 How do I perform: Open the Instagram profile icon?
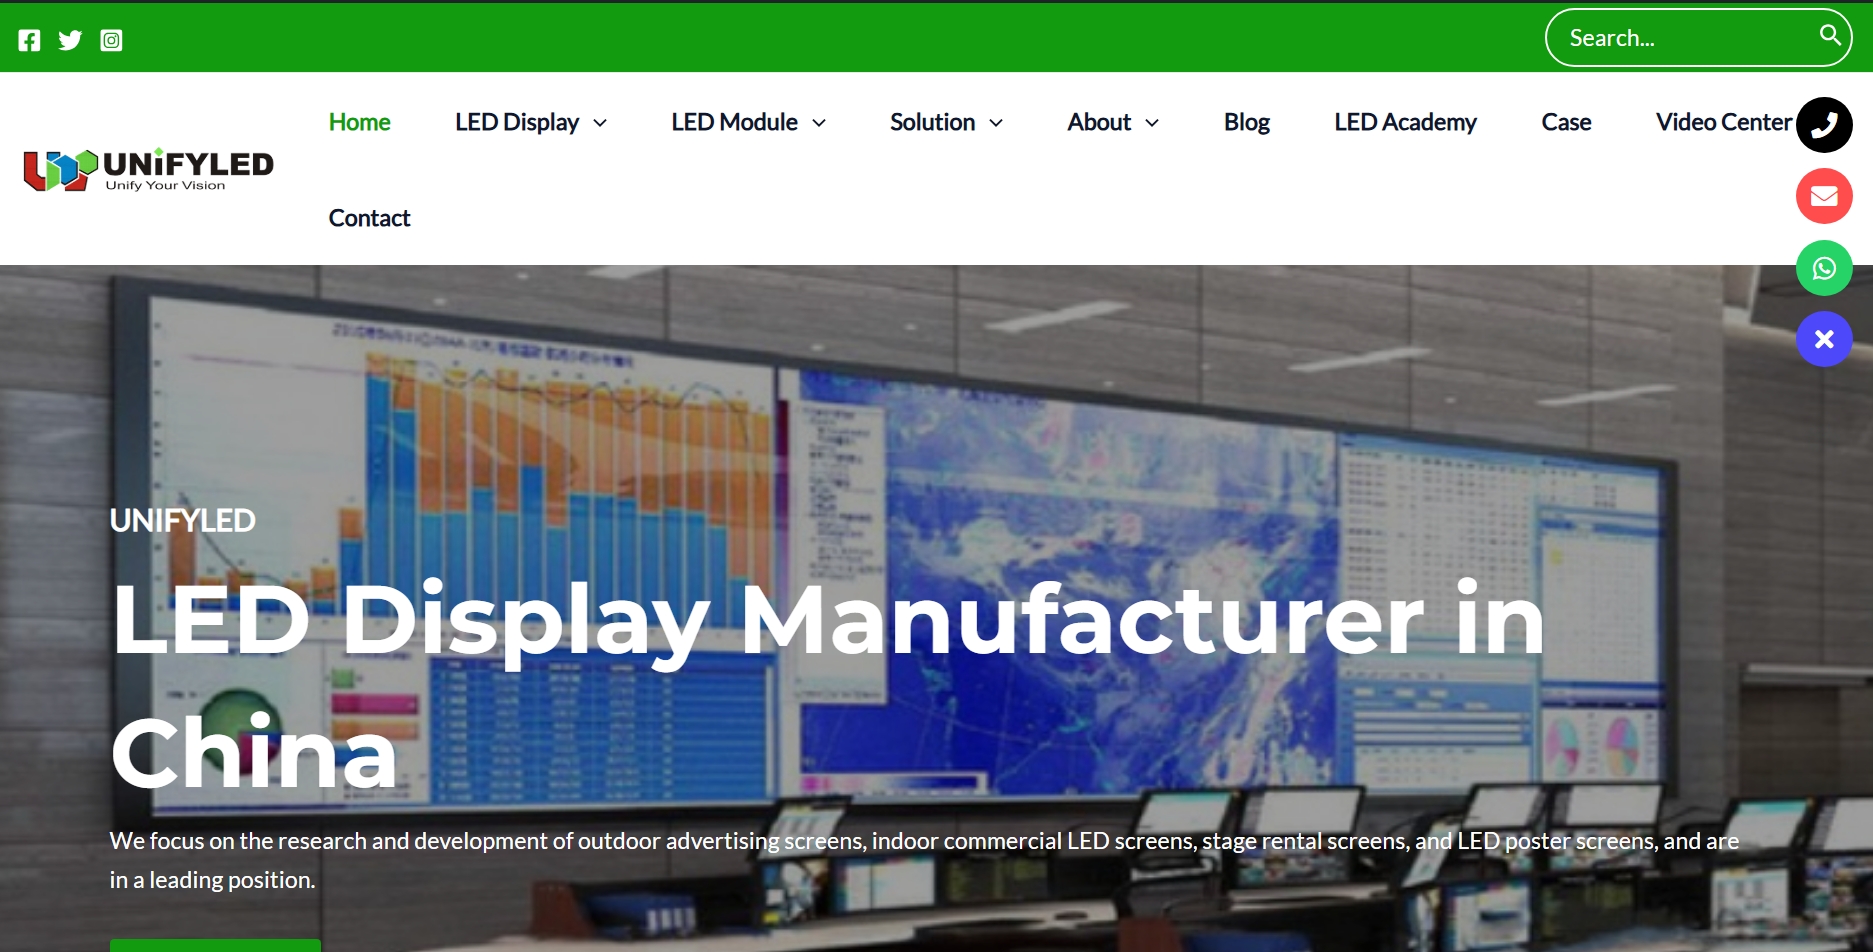[111, 40]
